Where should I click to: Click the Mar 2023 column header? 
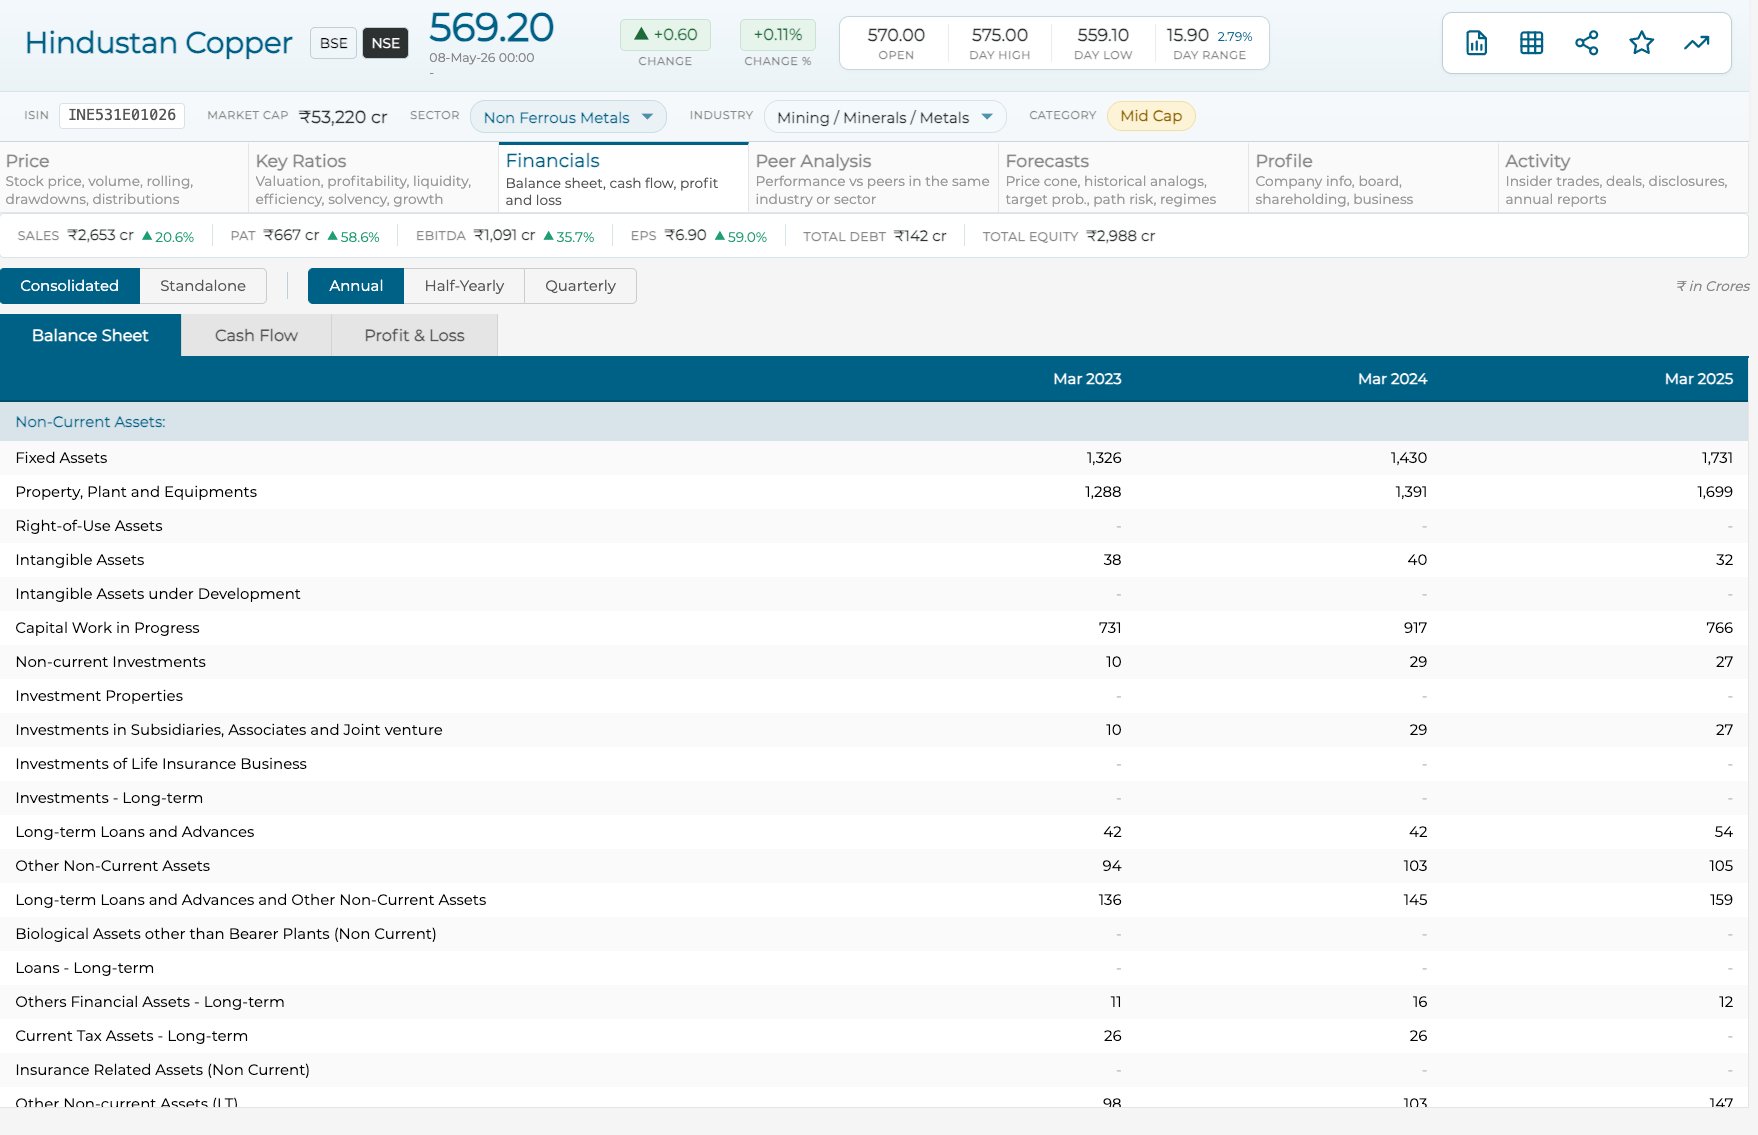coord(1087,379)
